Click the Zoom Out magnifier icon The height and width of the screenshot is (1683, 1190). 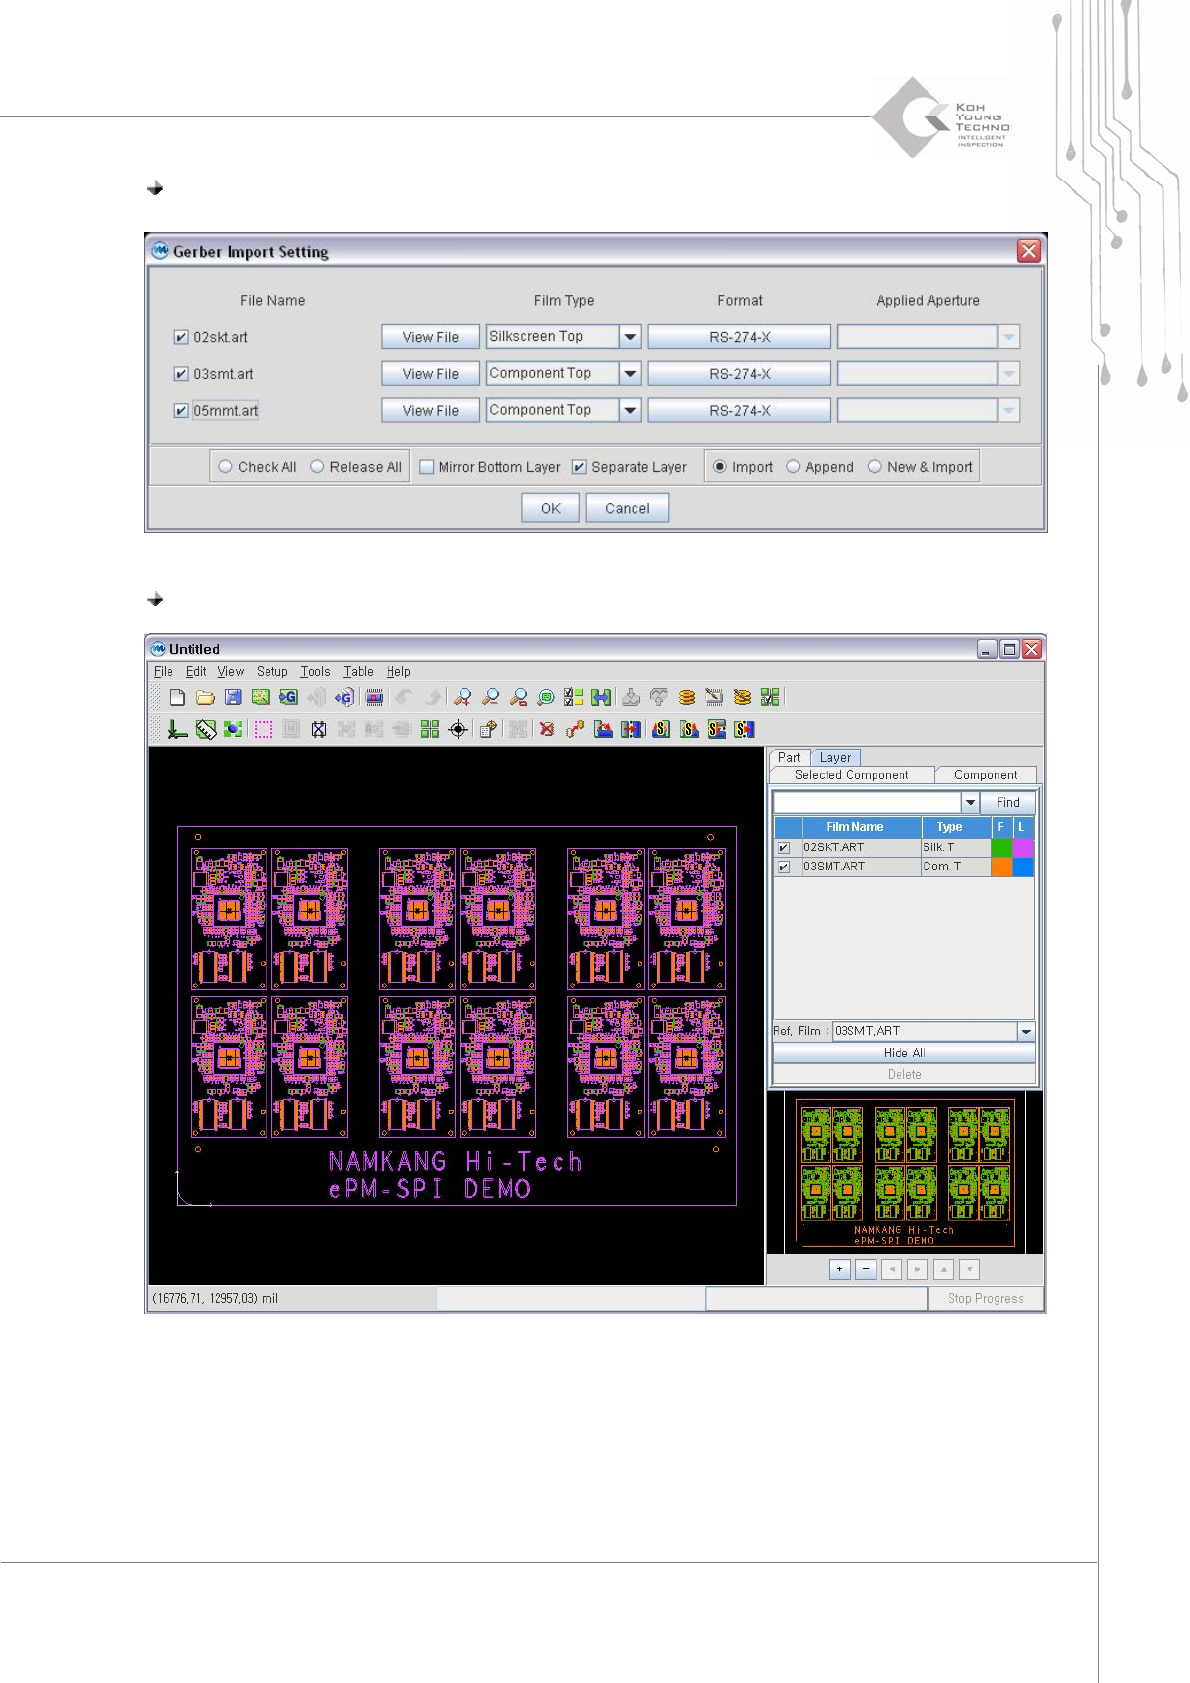[x=490, y=698]
